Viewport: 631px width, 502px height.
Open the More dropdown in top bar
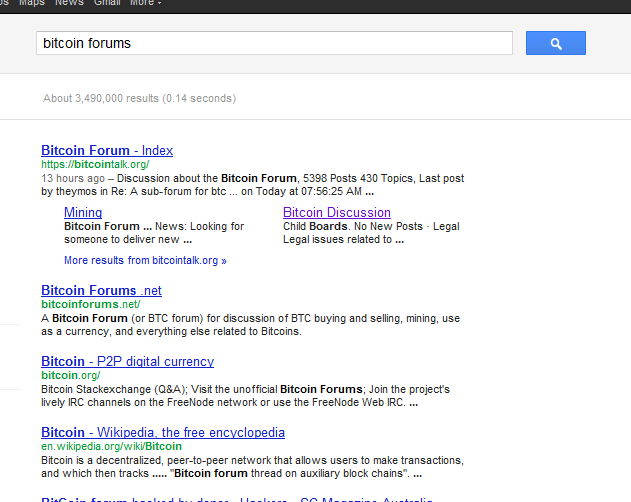pyautogui.click(x=145, y=3)
